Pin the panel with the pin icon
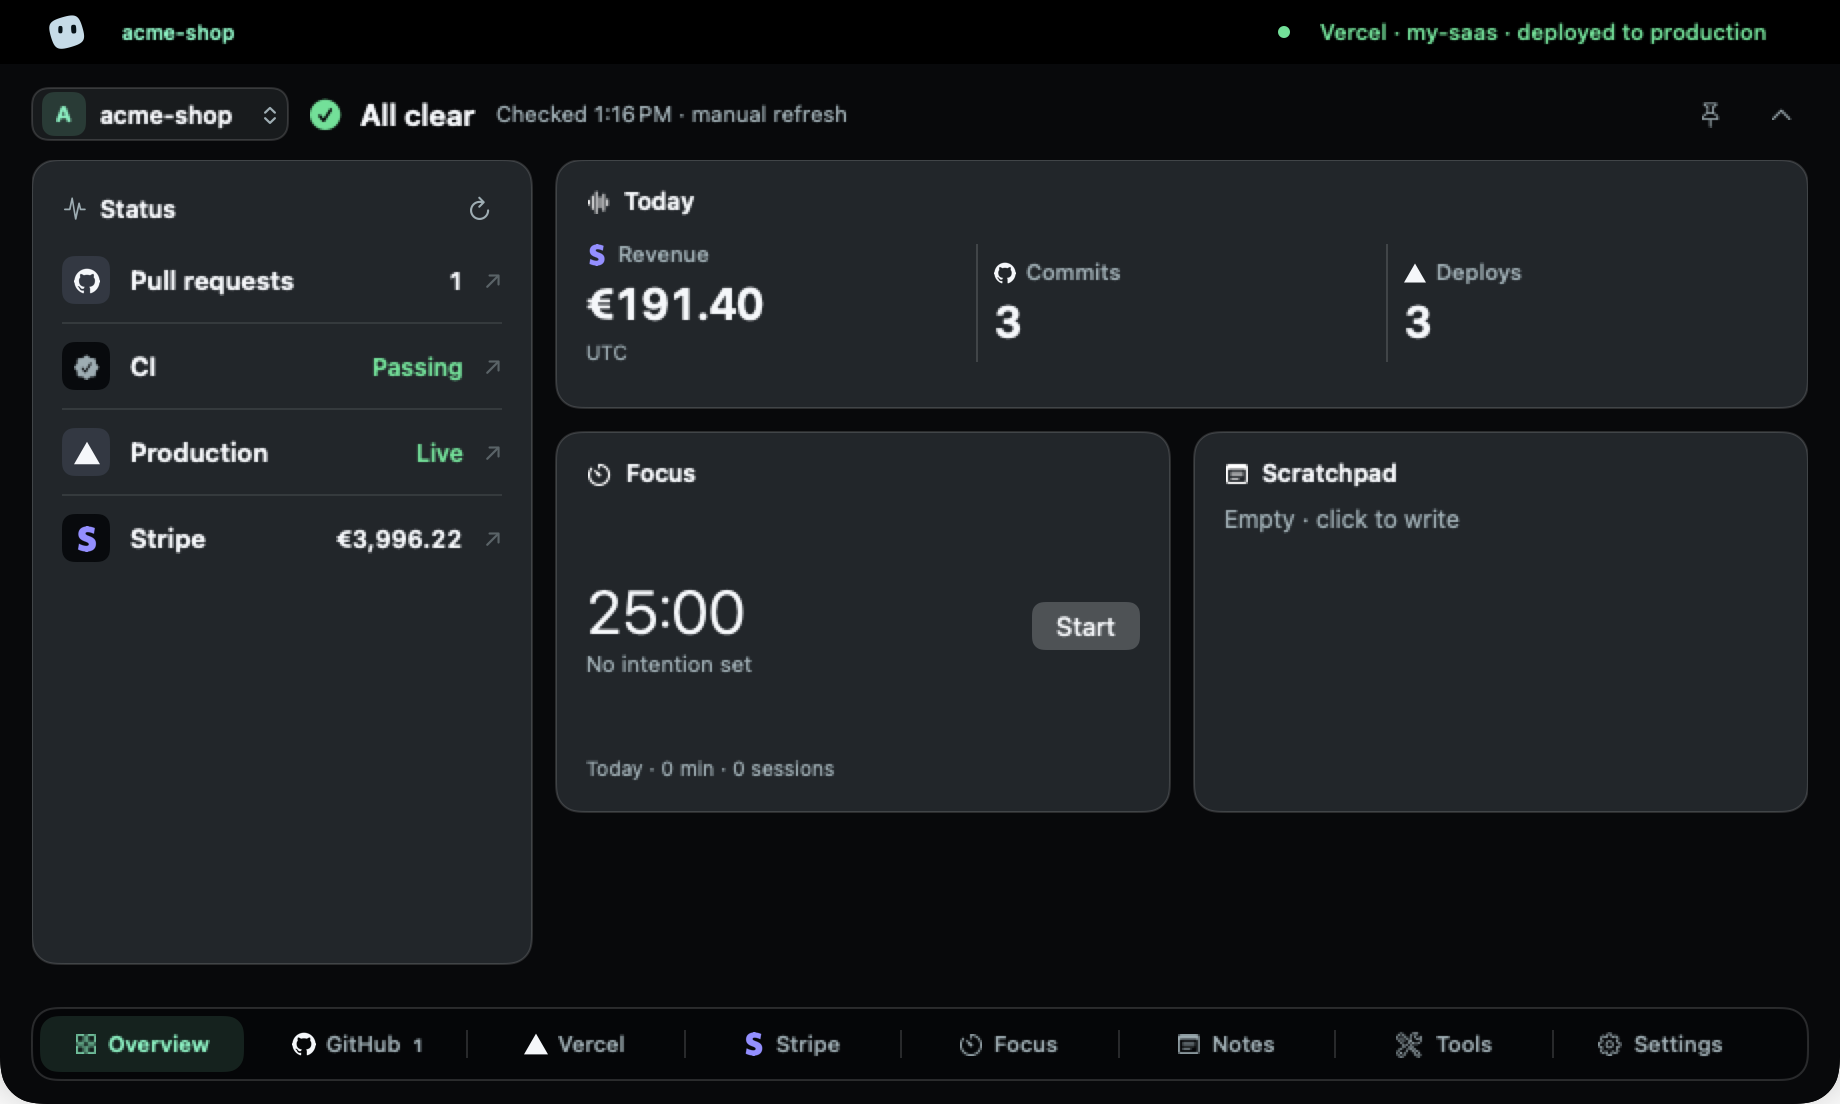This screenshot has height=1104, width=1840. [1710, 114]
